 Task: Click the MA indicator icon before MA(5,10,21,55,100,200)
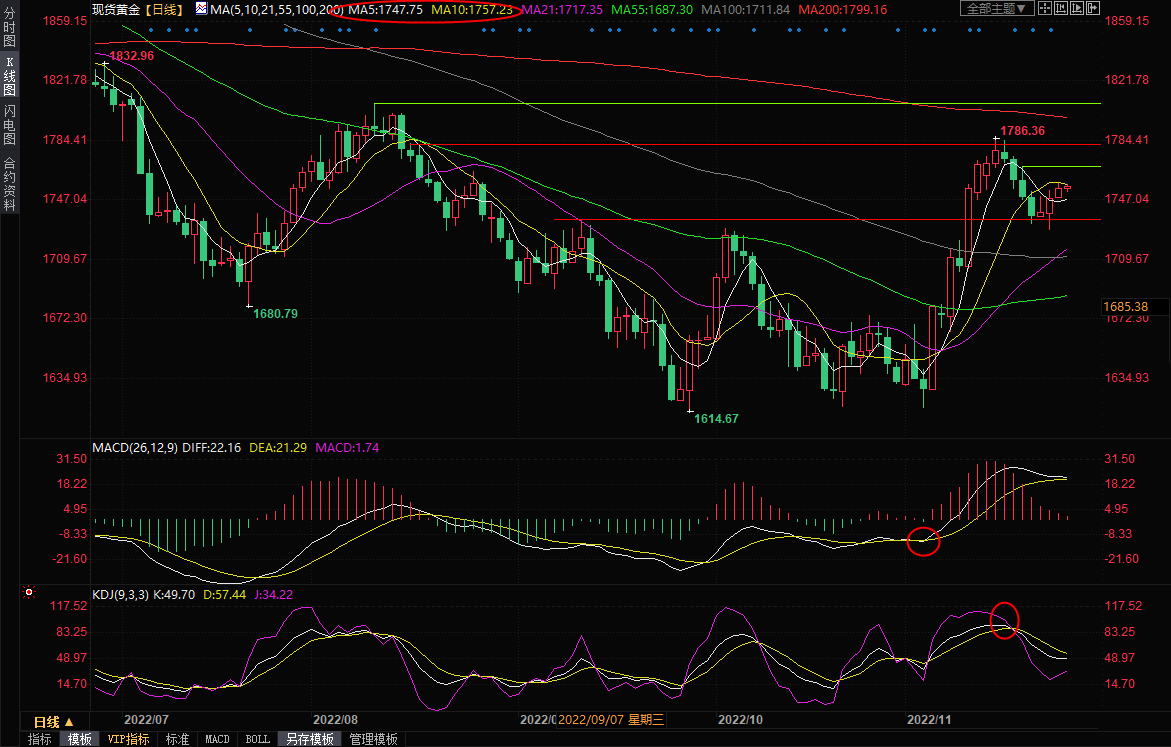click(202, 9)
